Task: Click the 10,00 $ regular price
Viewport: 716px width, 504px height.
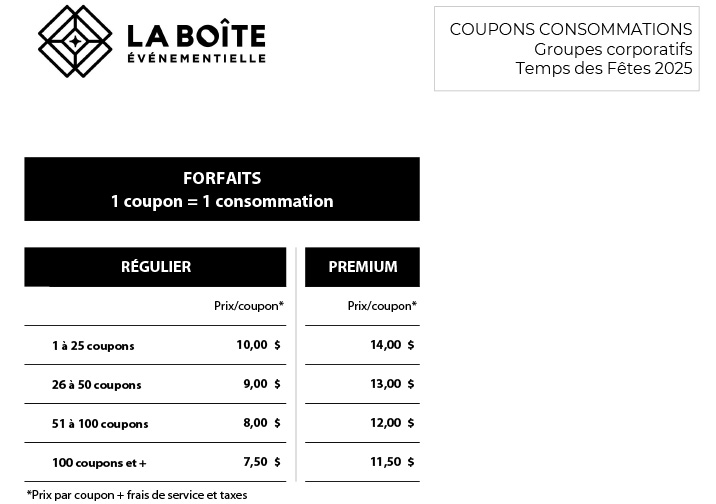Action: (258, 345)
